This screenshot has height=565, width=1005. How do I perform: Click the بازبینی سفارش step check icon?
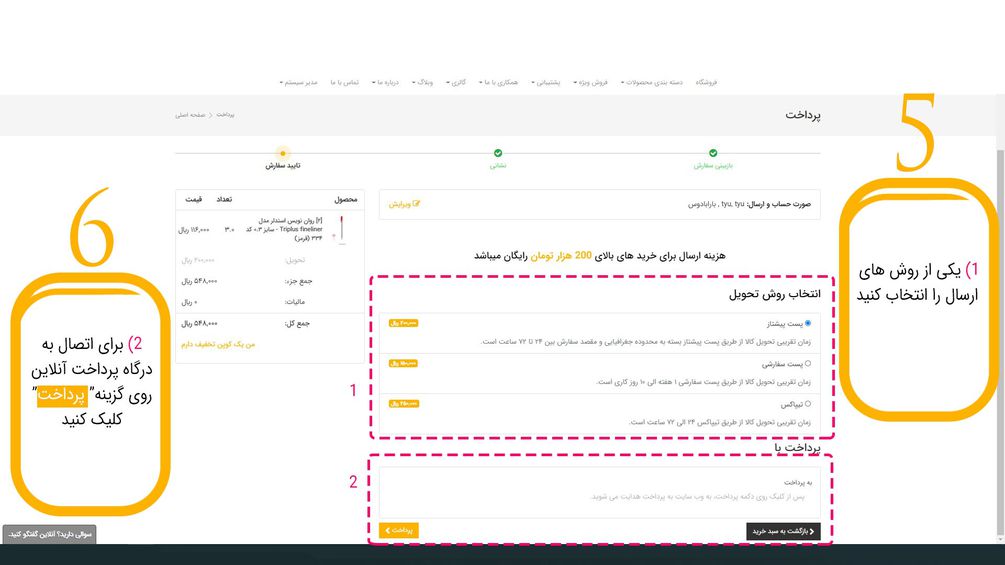click(713, 153)
